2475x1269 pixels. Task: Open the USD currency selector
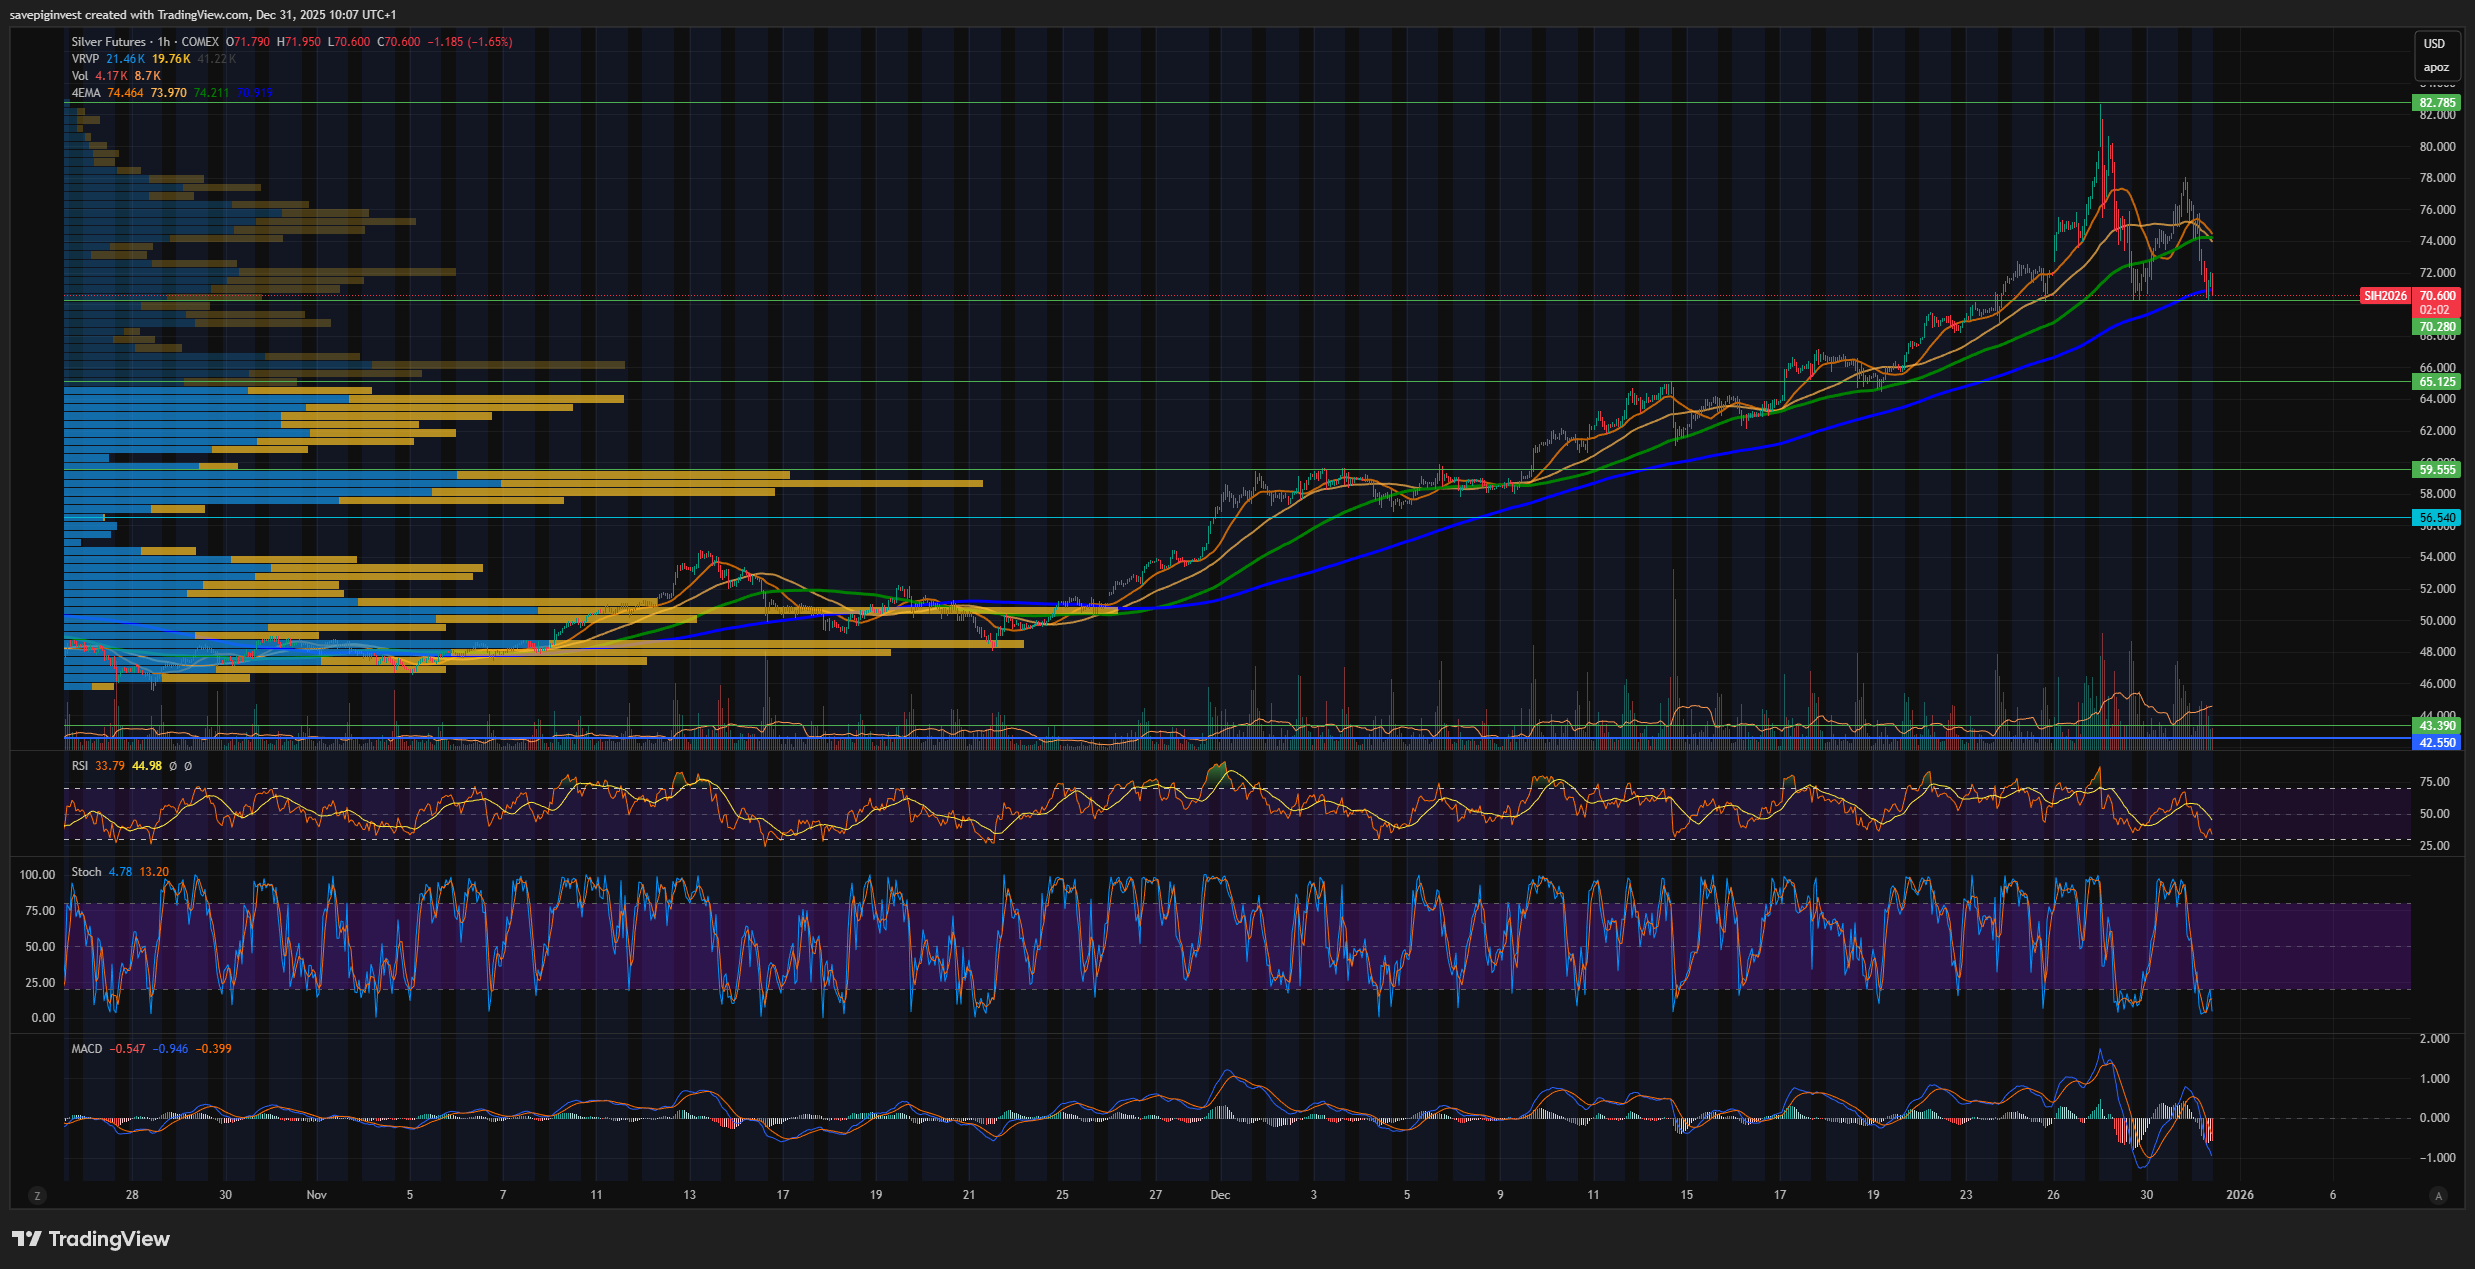tap(2434, 44)
